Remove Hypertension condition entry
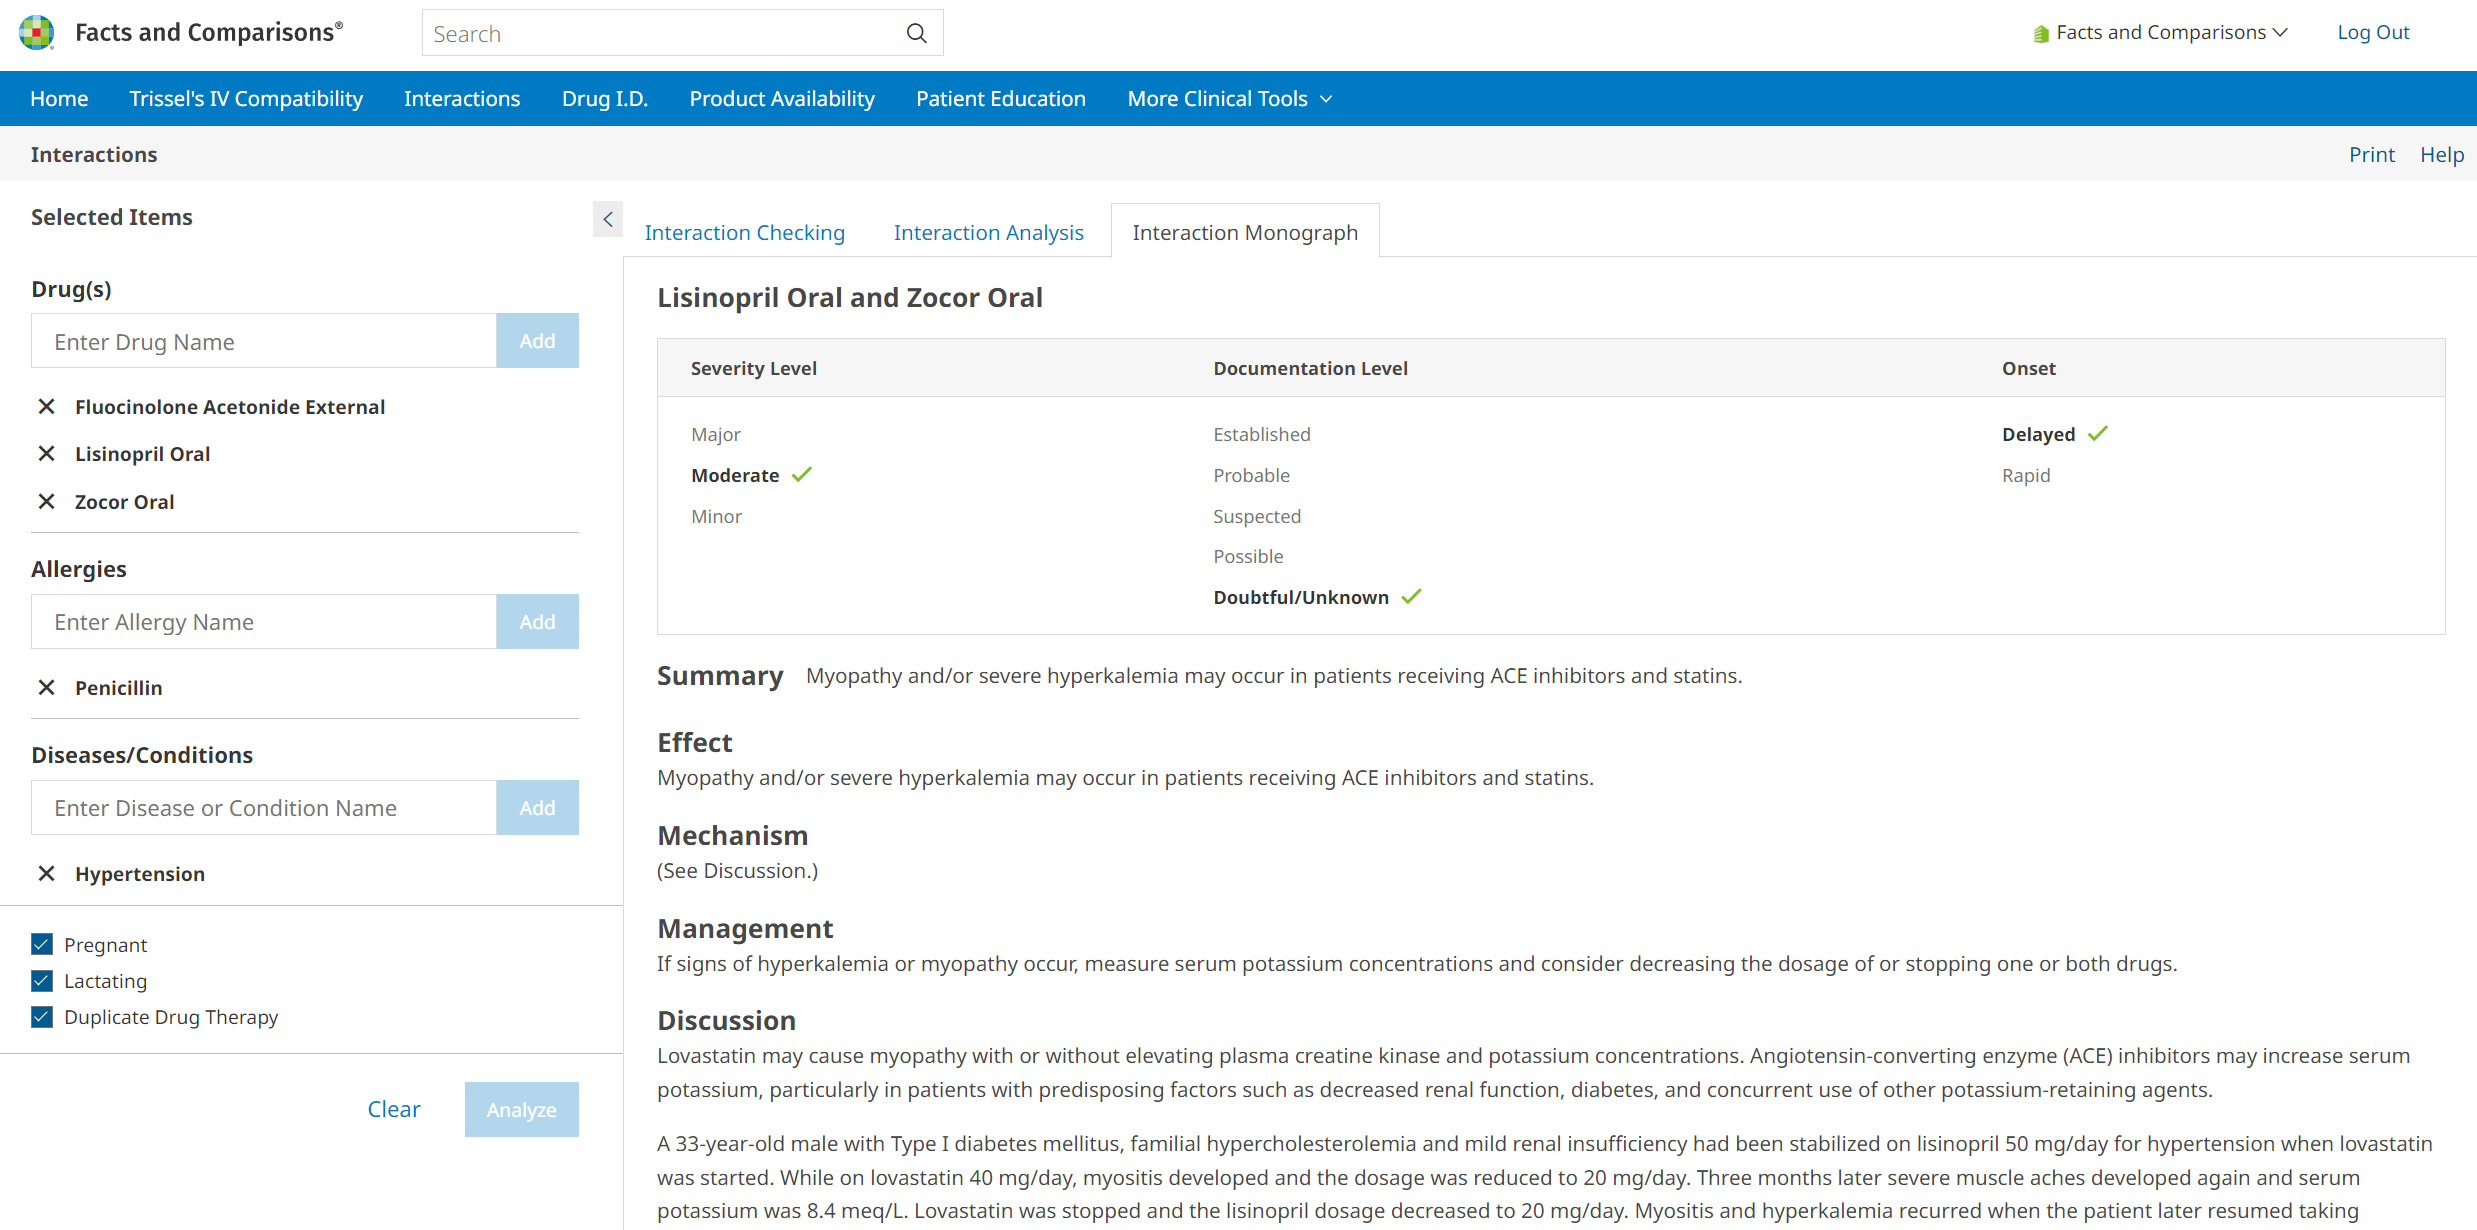The image size is (2477, 1230). pos(46,874)
